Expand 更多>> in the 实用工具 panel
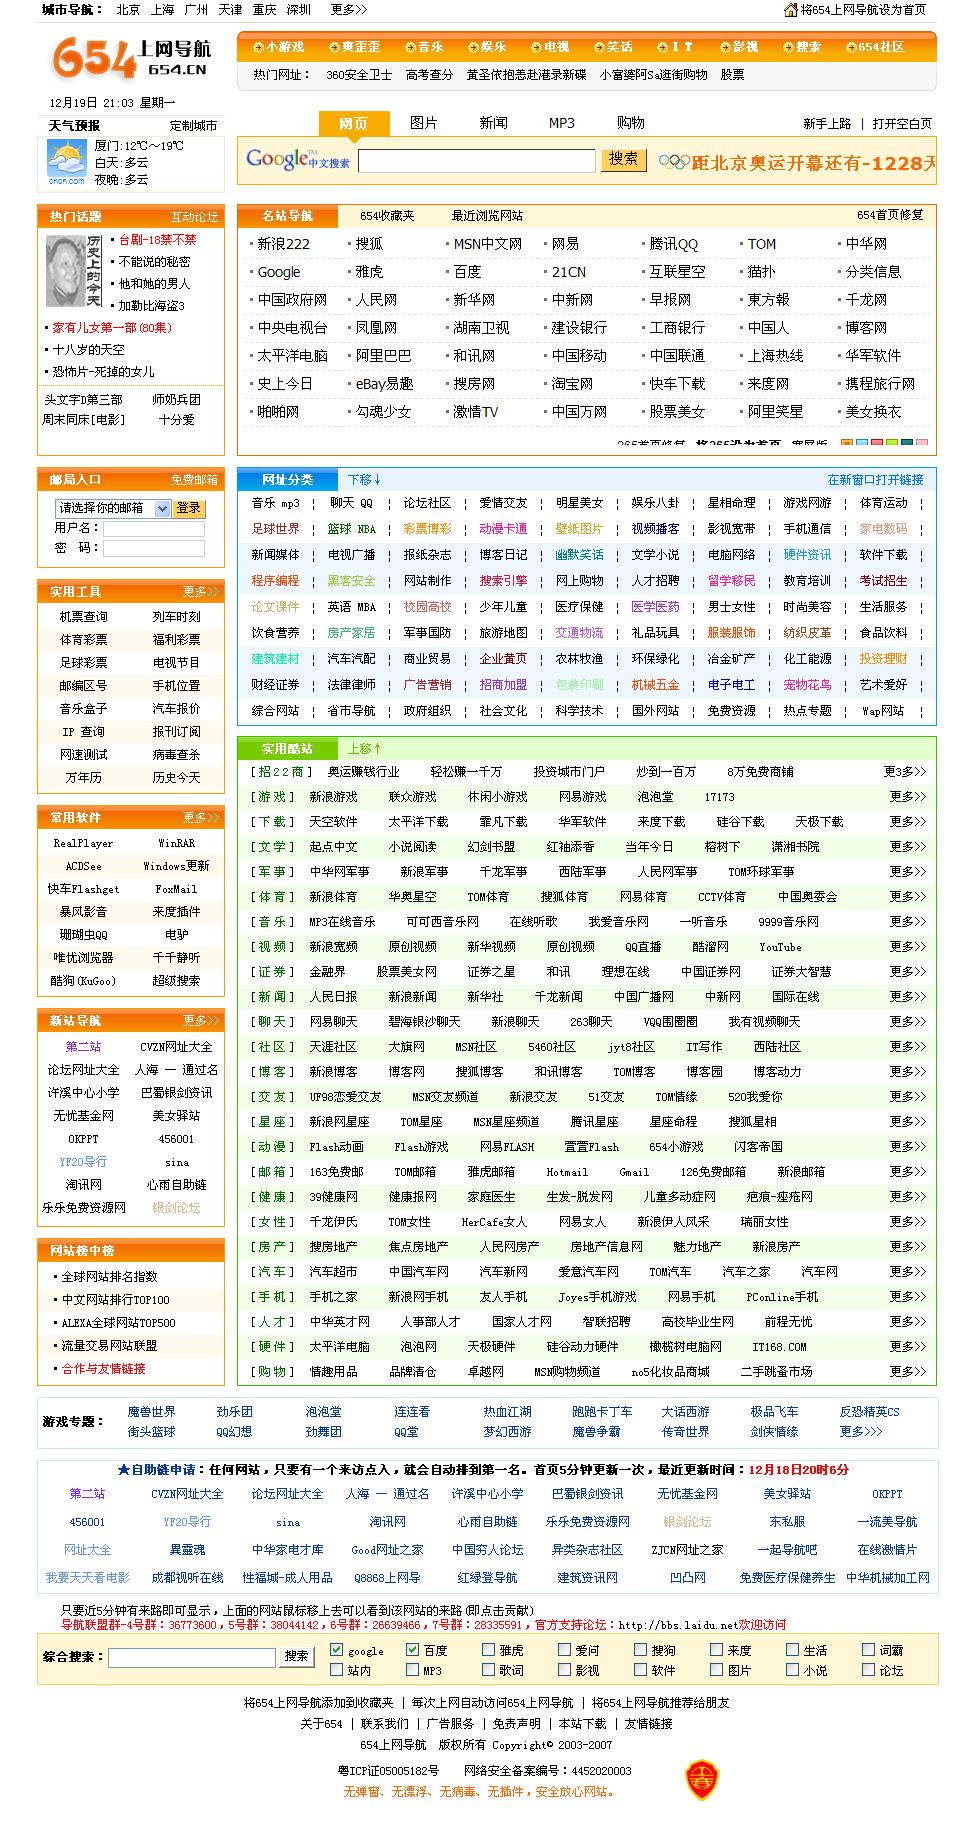 (200, 591)
